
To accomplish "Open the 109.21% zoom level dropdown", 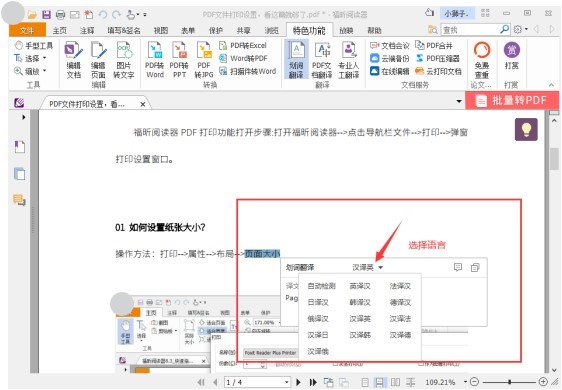I will pyautogui.click(x=465, y=382).
